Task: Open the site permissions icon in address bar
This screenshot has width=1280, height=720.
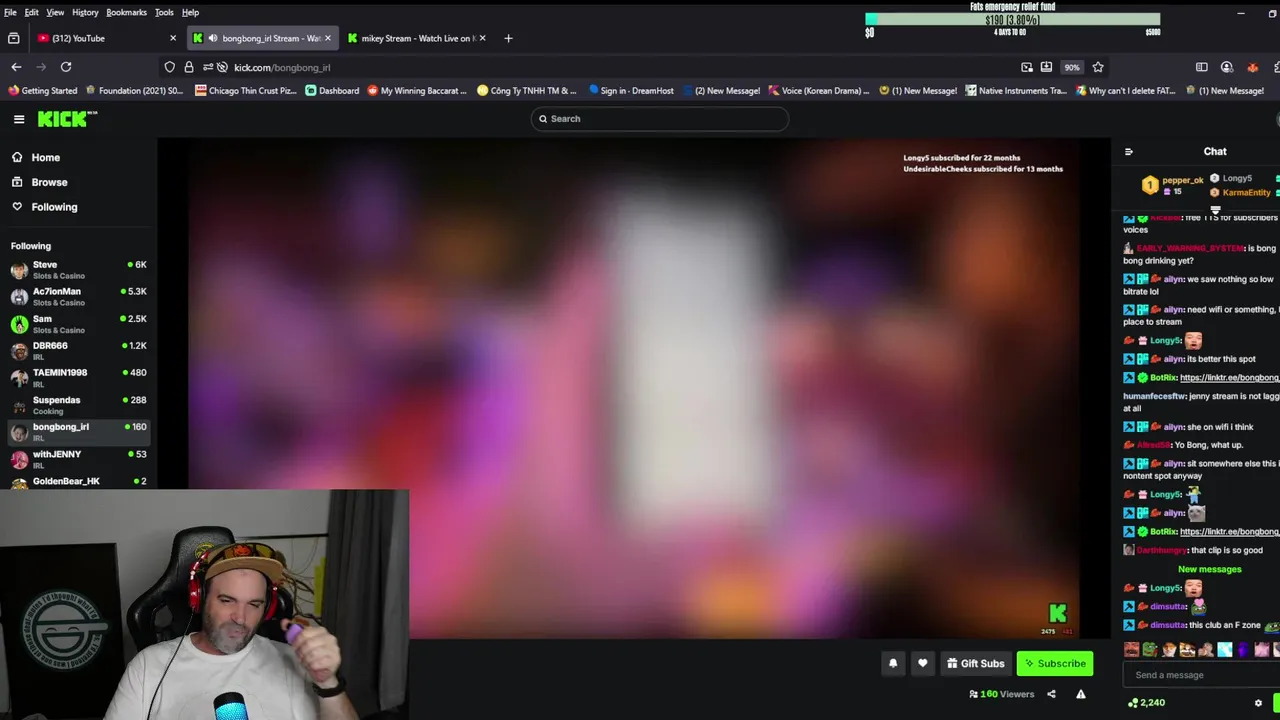Action: [x=207, y=67]
